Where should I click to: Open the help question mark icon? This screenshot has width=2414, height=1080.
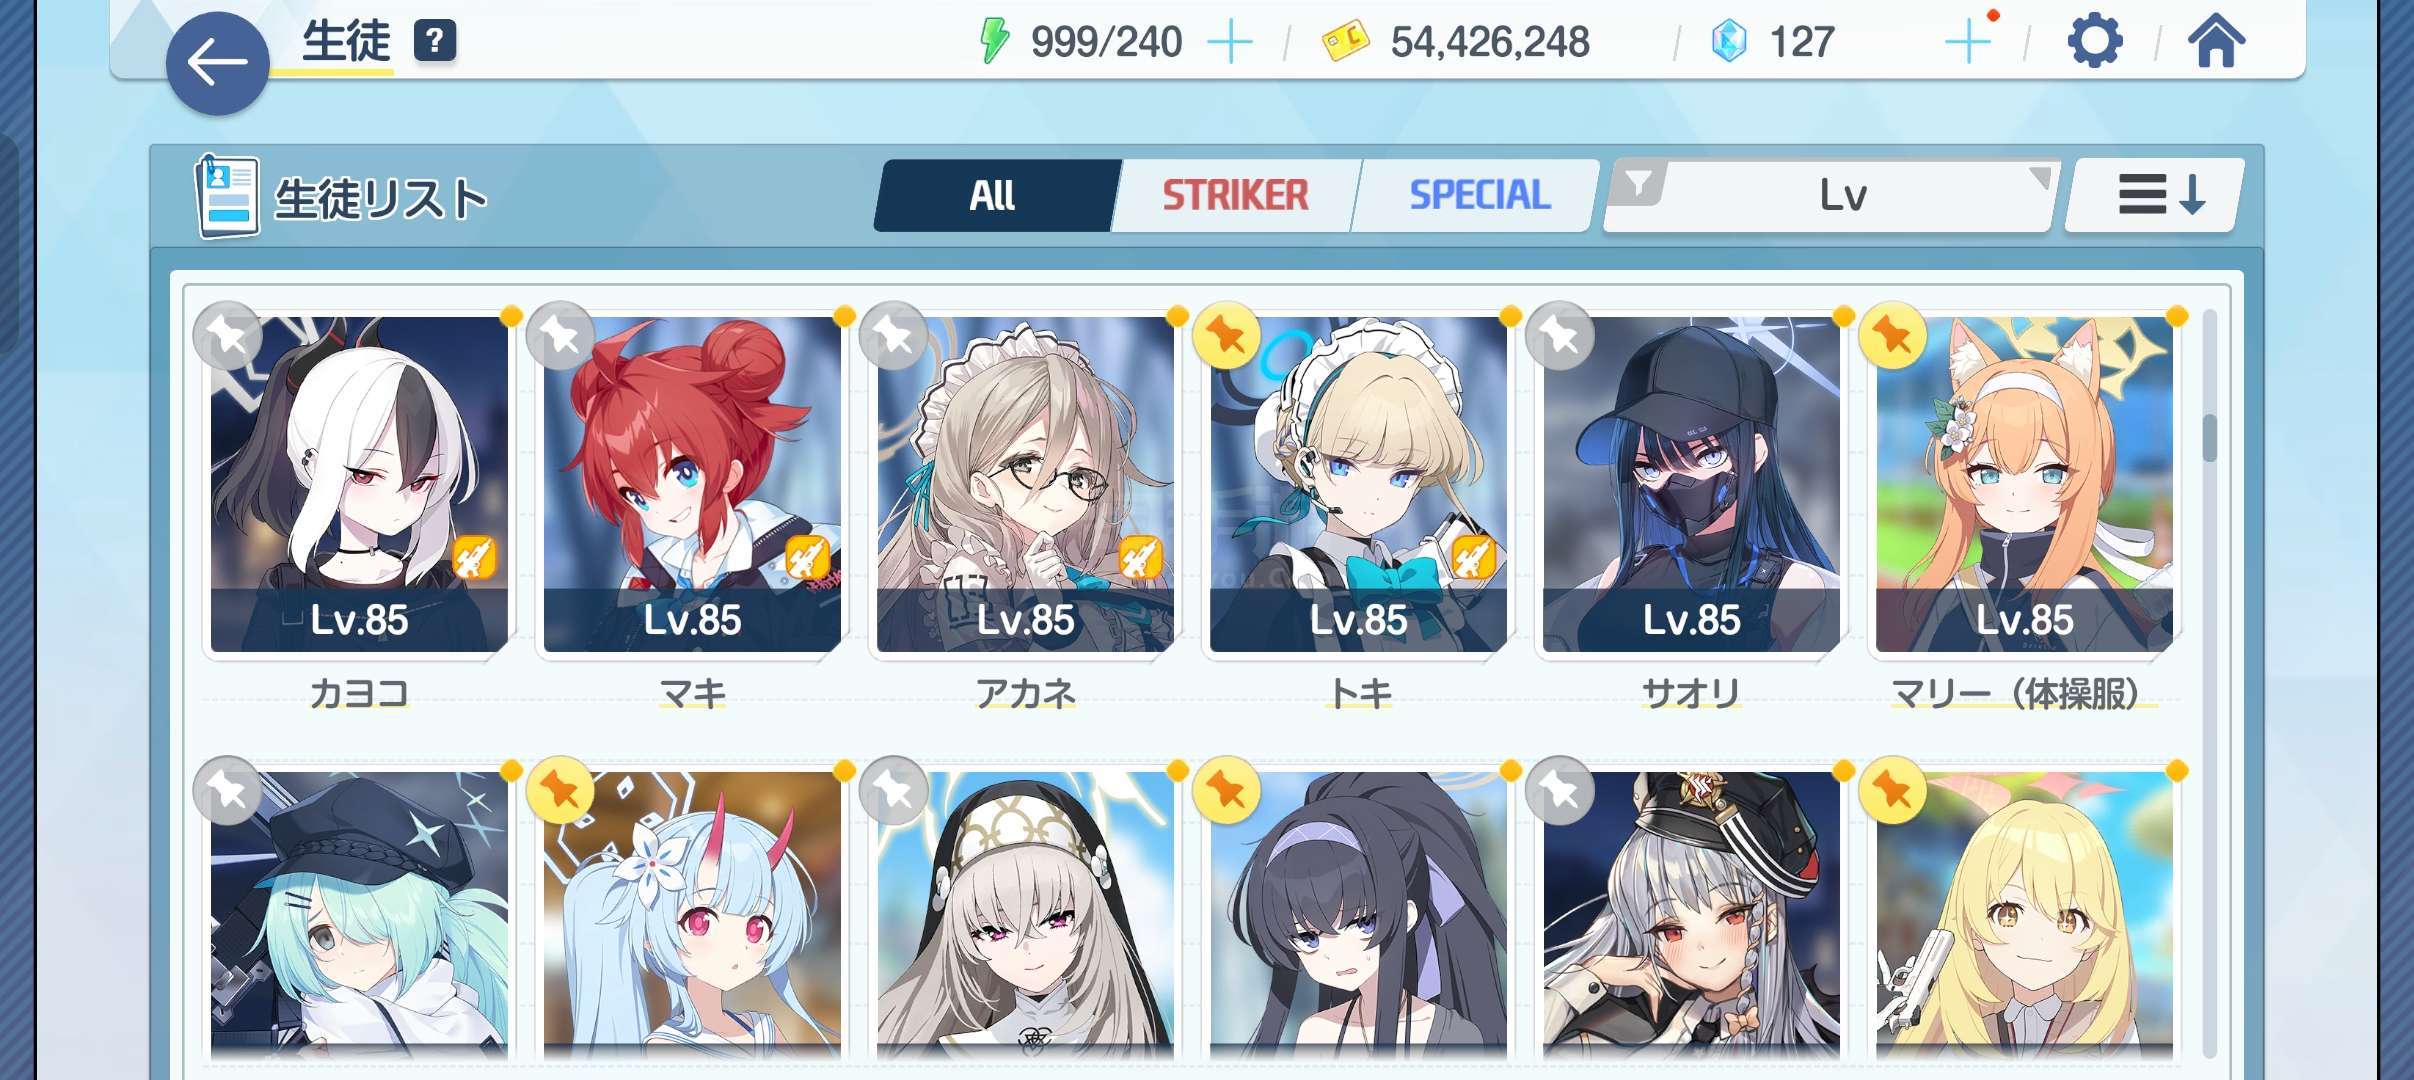coord(434,42)
